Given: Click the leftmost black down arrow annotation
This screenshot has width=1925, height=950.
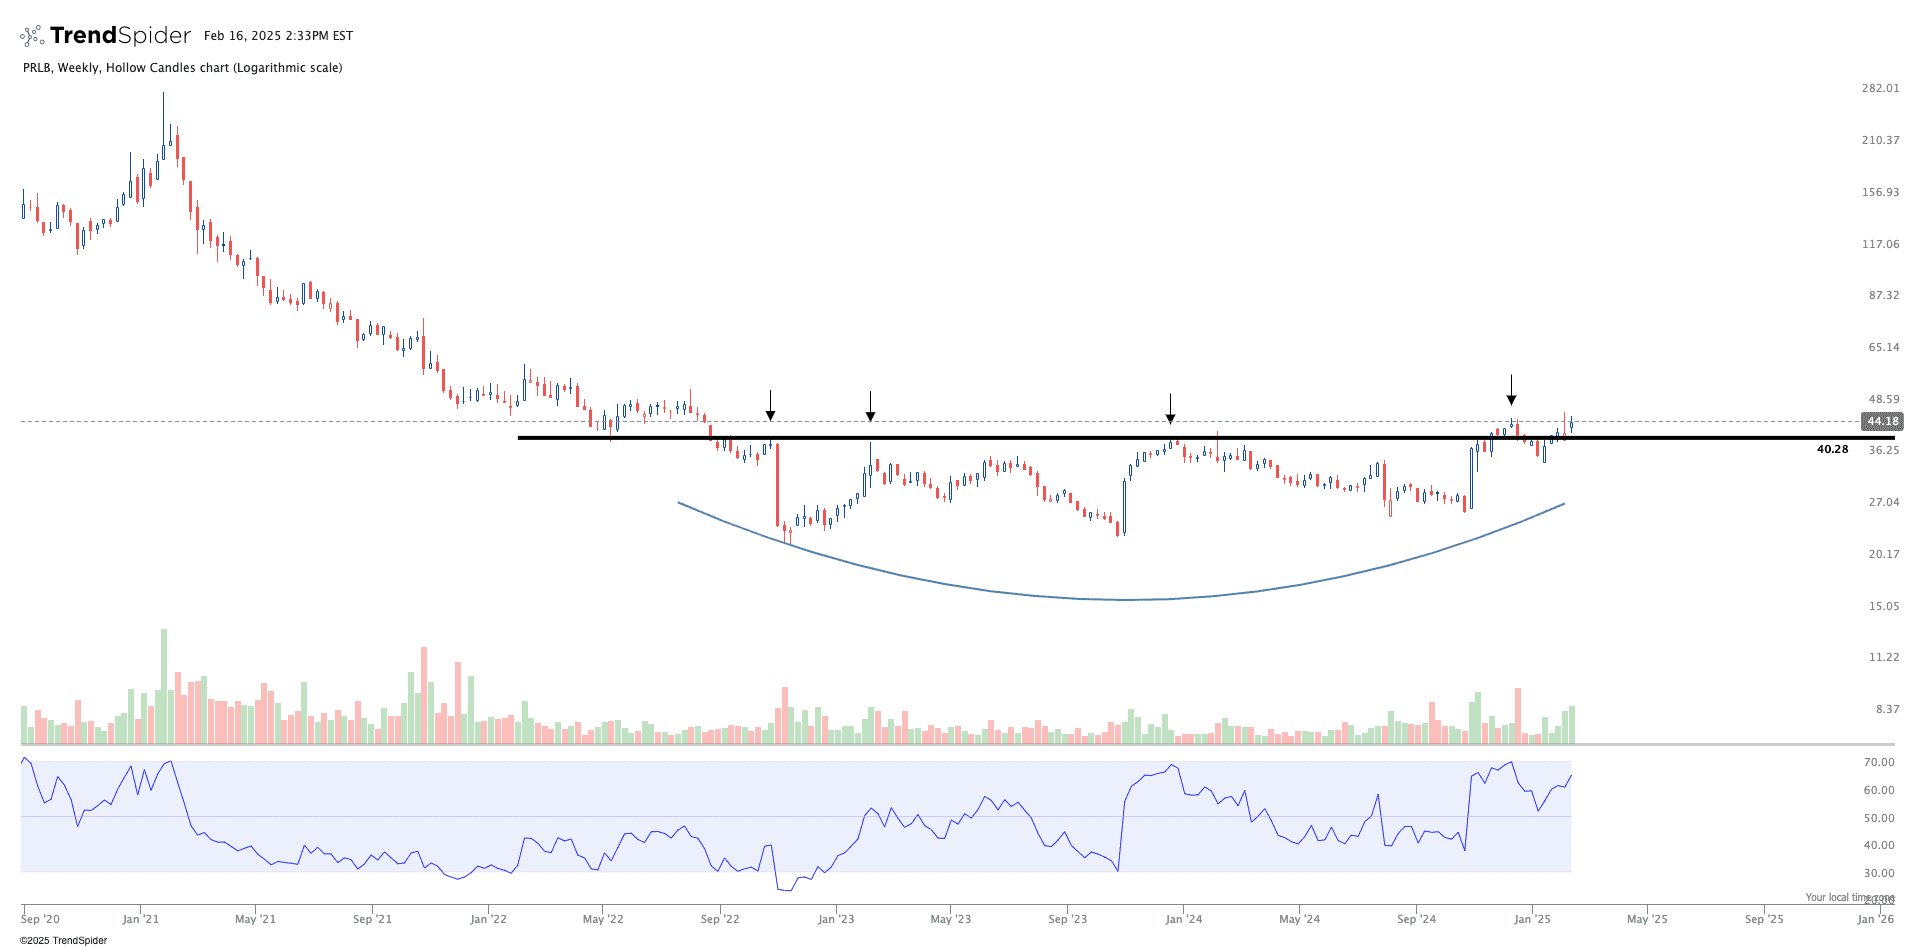Looking at the screenshot, I should point(770,406).
